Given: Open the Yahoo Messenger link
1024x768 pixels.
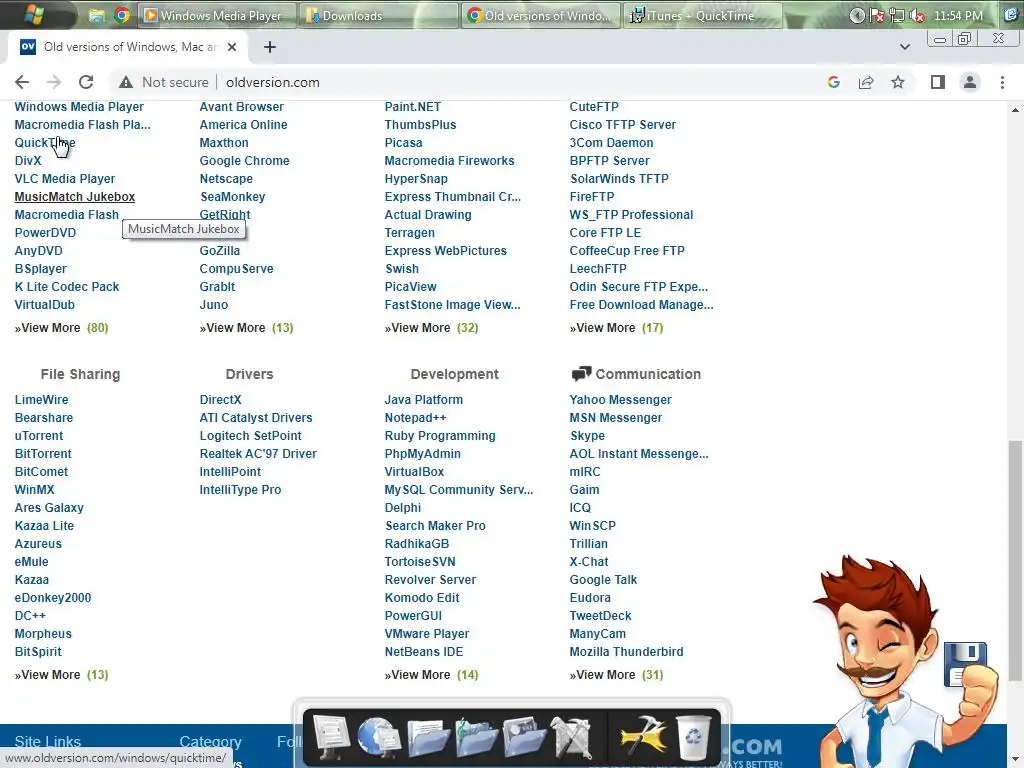Looking at the screenshot, I should (x=620, y=400).
